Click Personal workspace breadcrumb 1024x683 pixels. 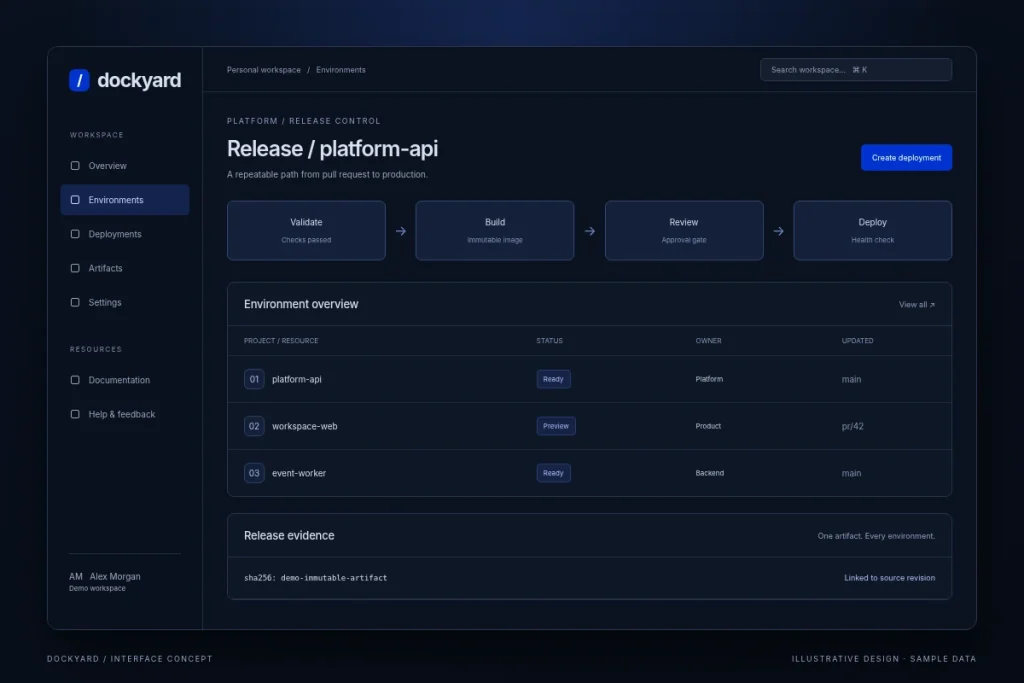pos(264,70)
